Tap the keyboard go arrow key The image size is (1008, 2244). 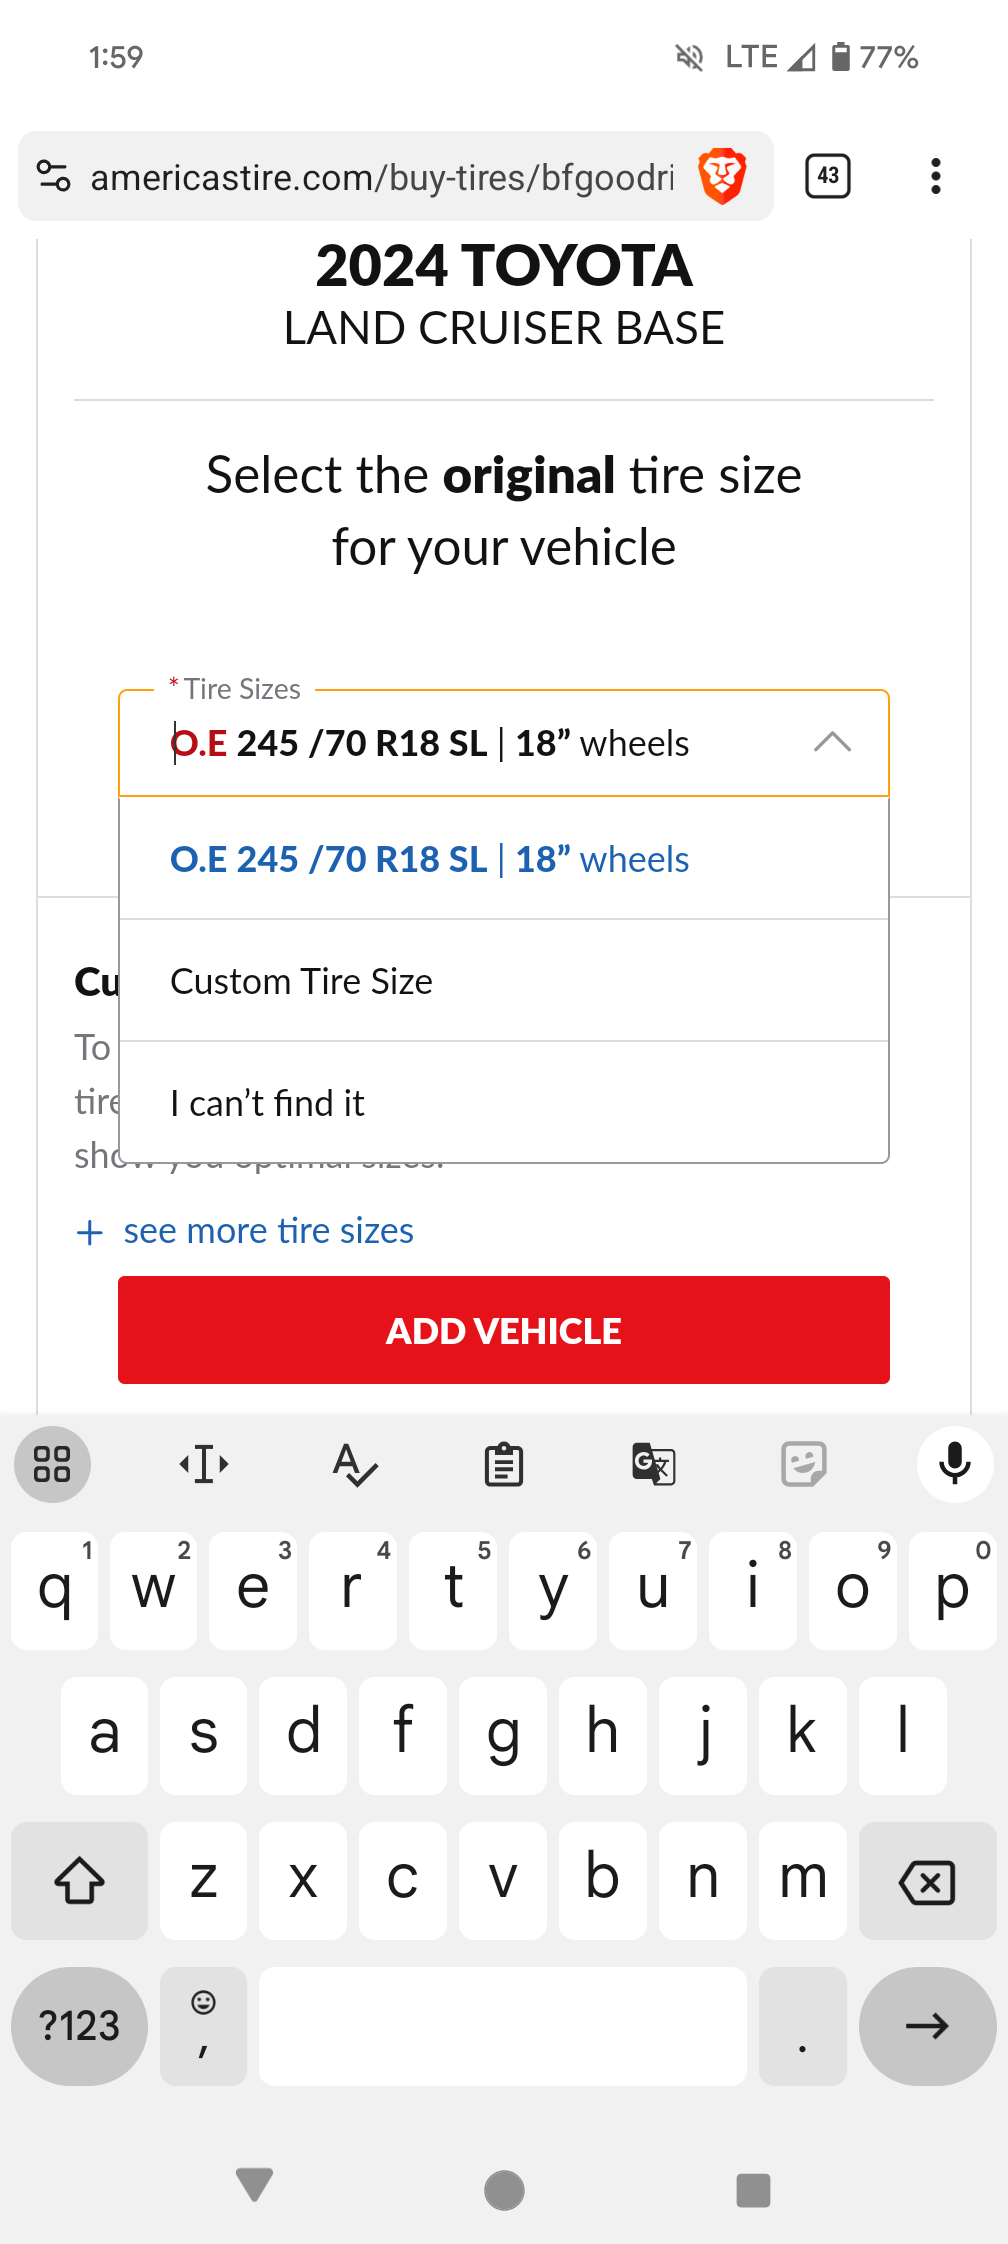click(928, 2026)
